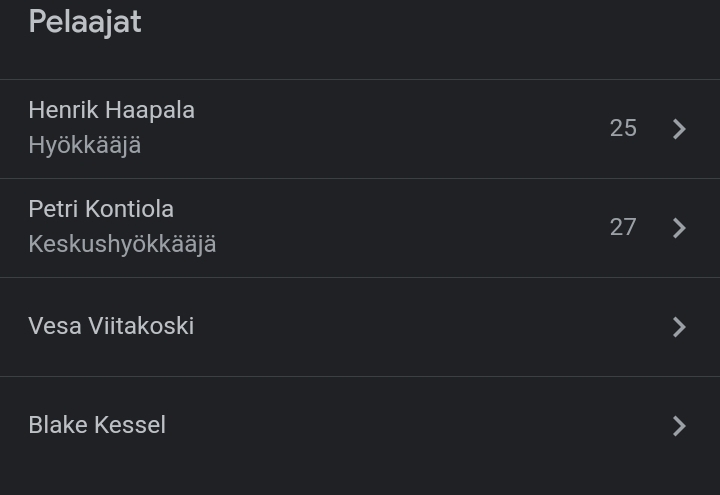Open Henrik Haapala's details via chevron arrow

click(679, 129)
